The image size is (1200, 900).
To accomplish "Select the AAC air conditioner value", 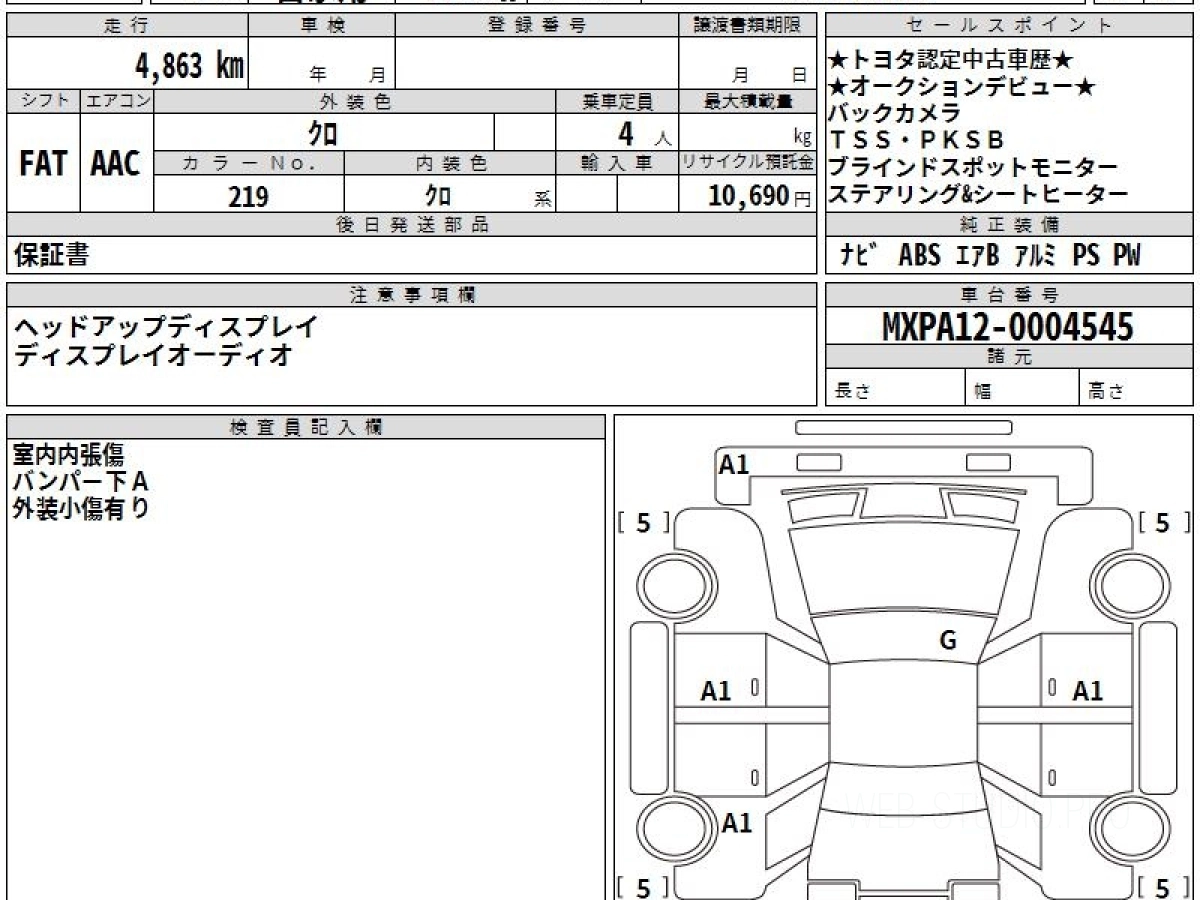I will 116,164.
